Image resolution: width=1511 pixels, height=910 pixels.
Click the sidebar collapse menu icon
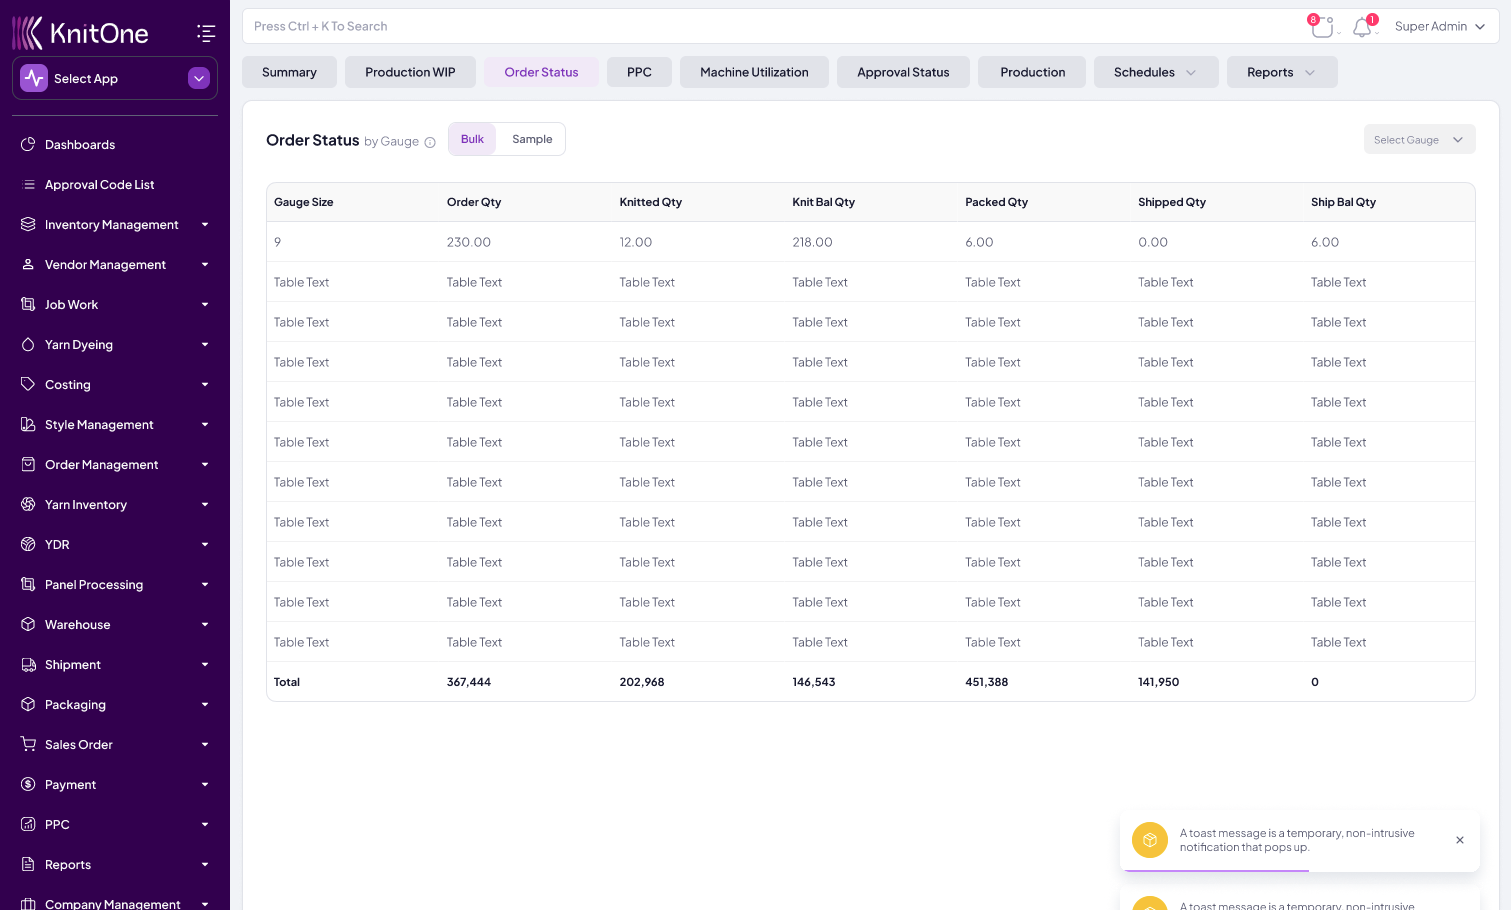coord(206,34)
